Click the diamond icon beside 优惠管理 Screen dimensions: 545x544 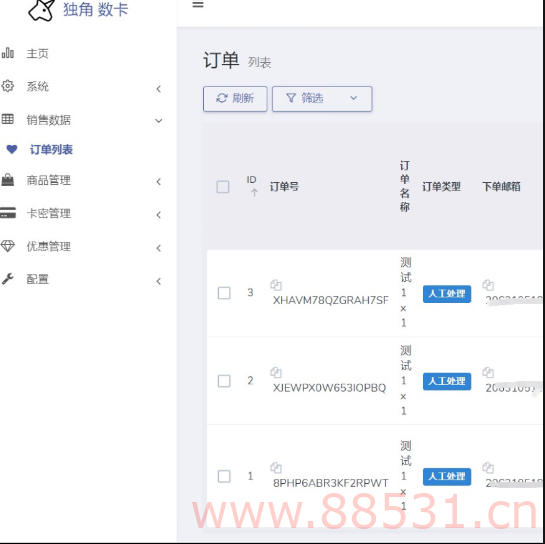coord(8,246)
